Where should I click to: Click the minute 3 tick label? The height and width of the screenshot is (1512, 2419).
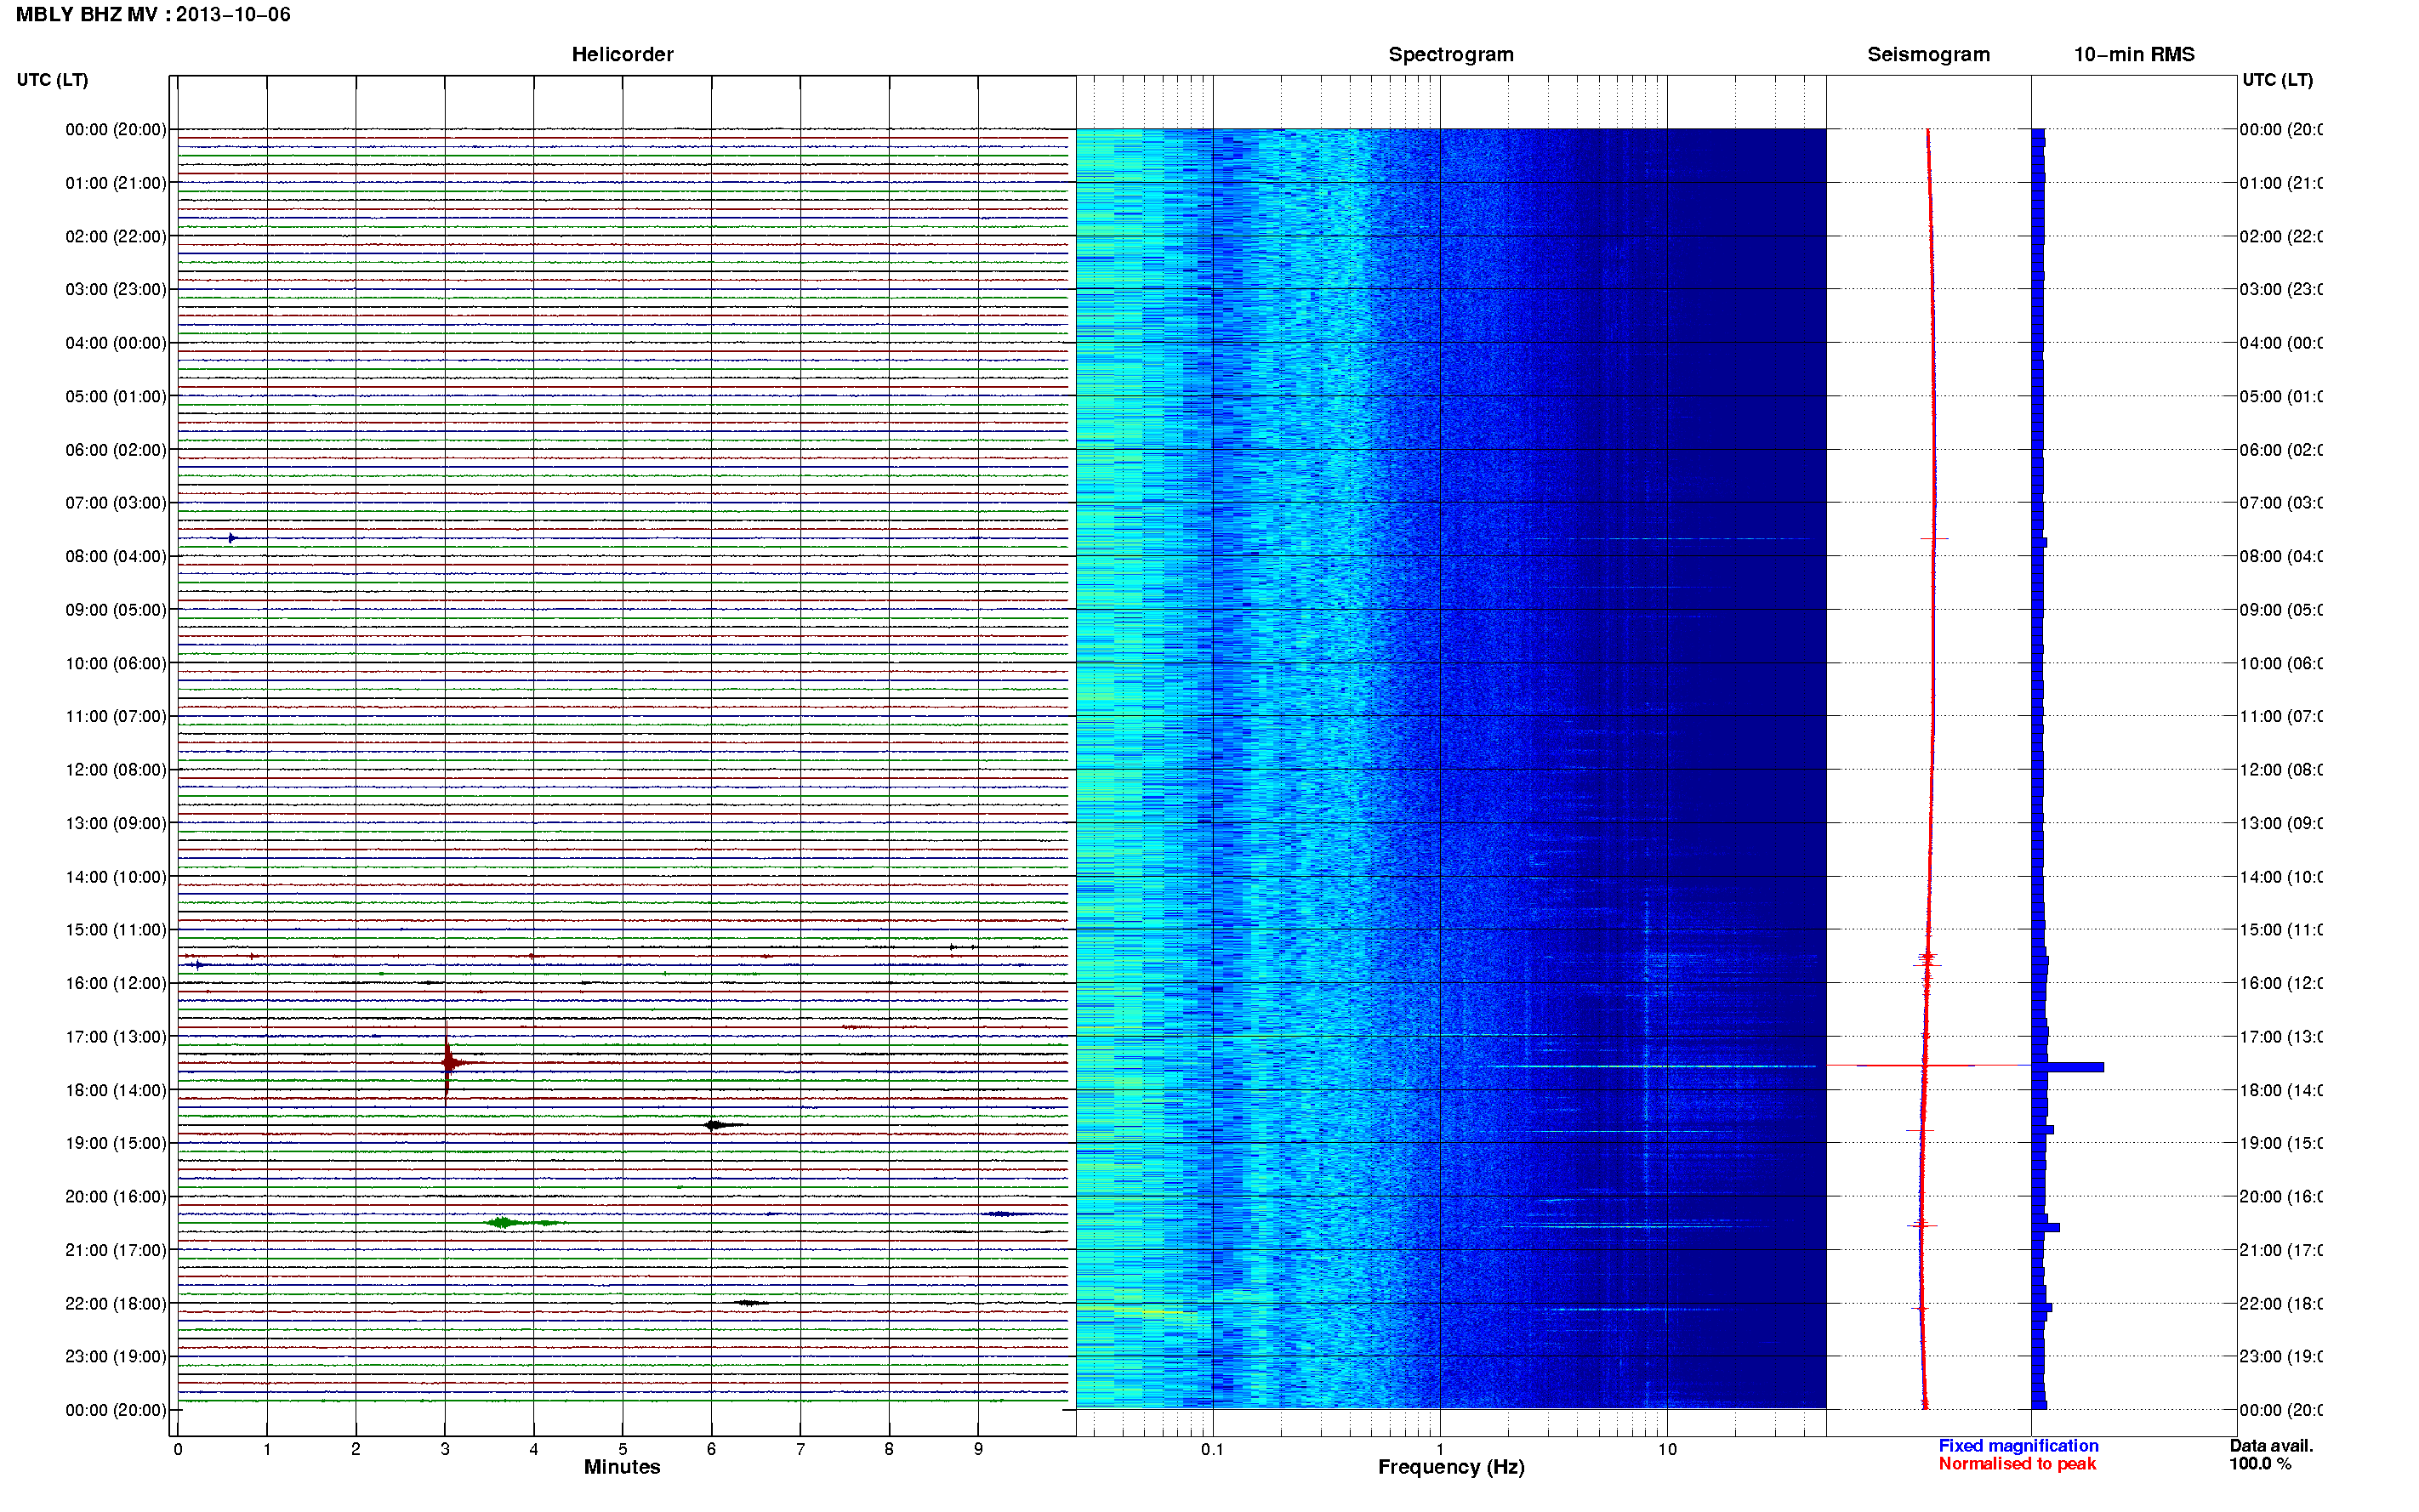(445, 1449)
